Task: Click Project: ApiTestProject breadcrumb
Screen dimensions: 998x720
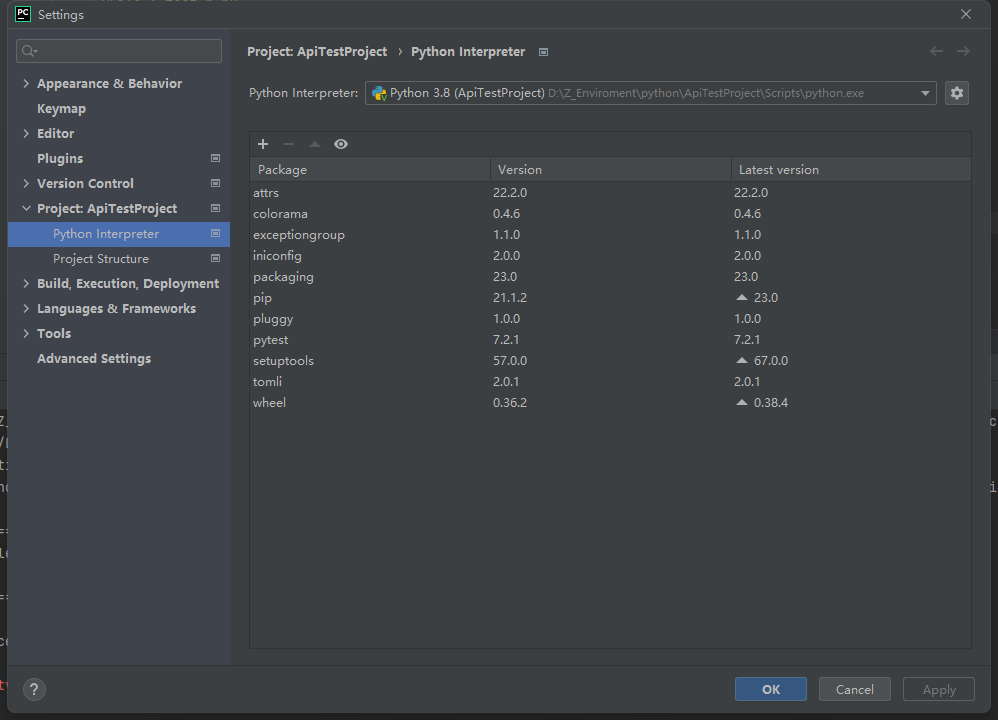Action: pyautogui.click(x=317, y=52)
